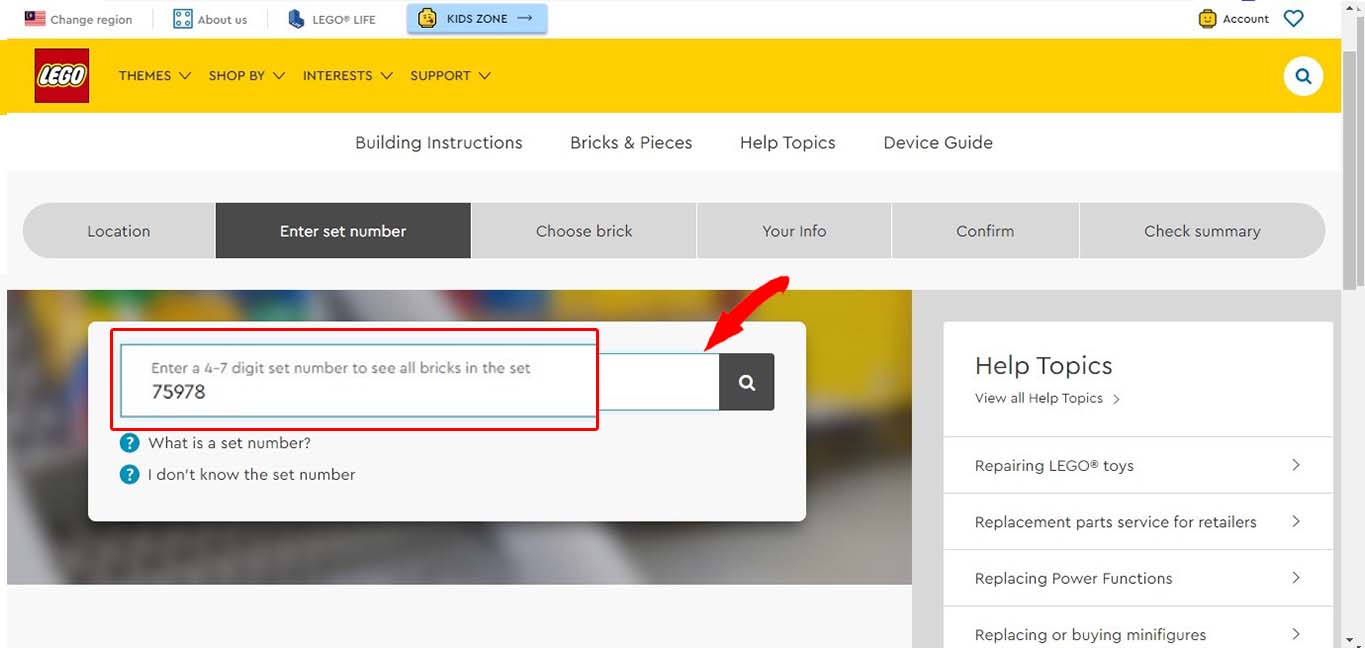Click the Kids Zone minifigure icon
This screenshot has height=648, width=1365.
pos(427,18)
